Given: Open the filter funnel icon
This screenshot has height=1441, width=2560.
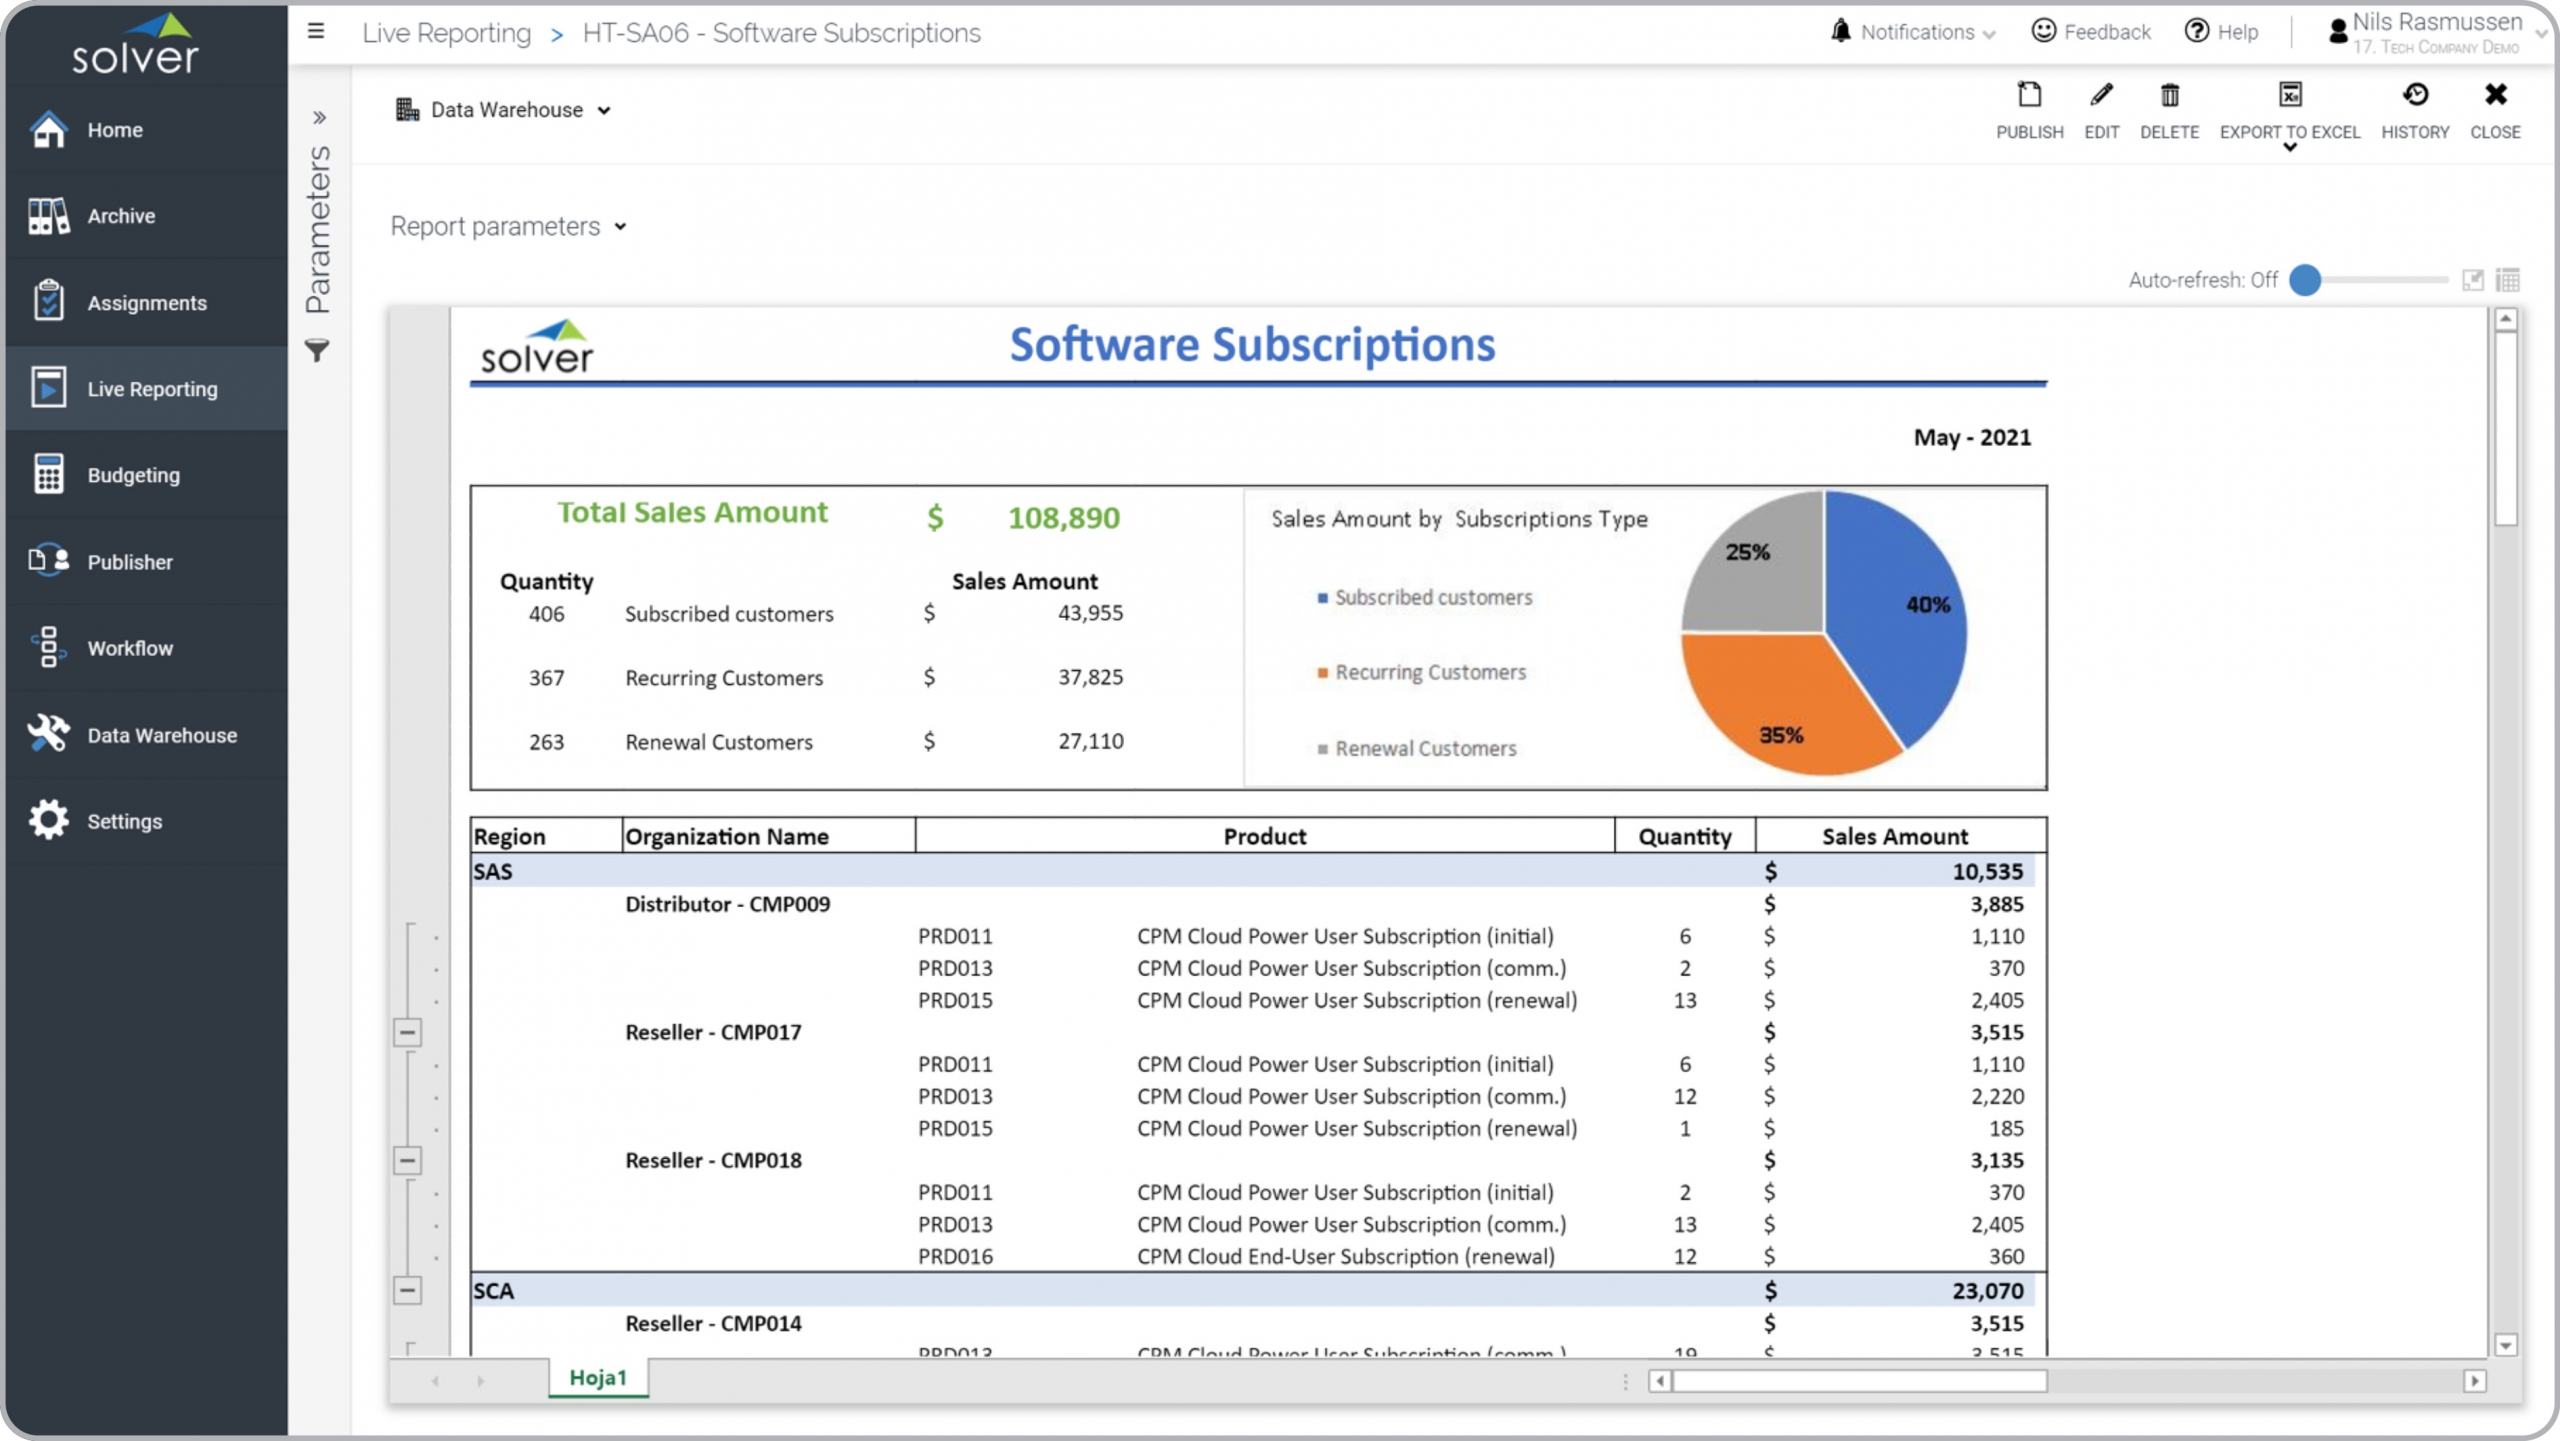Looking at the screenshot, I should (x=317, y=351).
